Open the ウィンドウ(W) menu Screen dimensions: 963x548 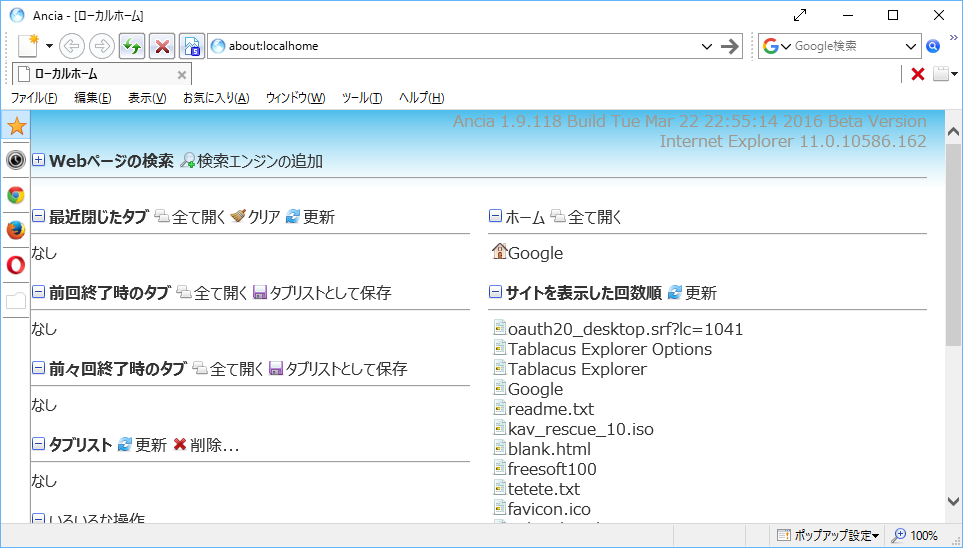point(295,98)
